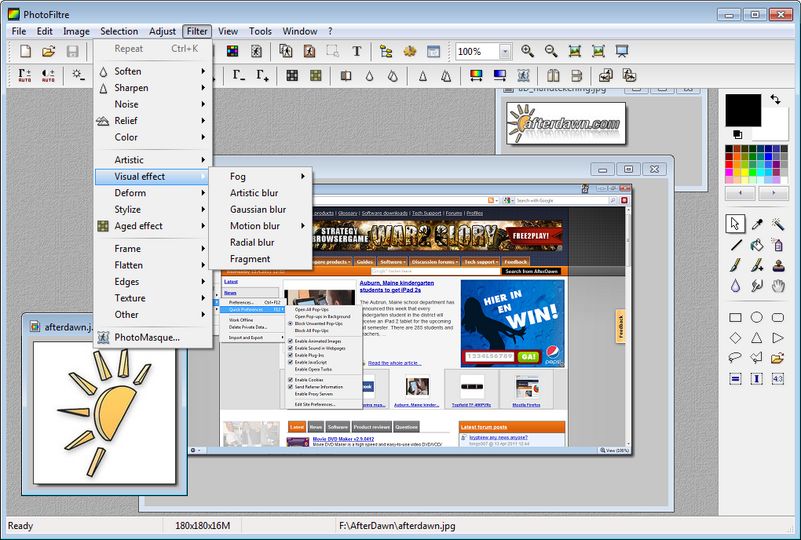Click the Text tool 'T' toolbar icon
801x540 pixels.
(357, 51)
